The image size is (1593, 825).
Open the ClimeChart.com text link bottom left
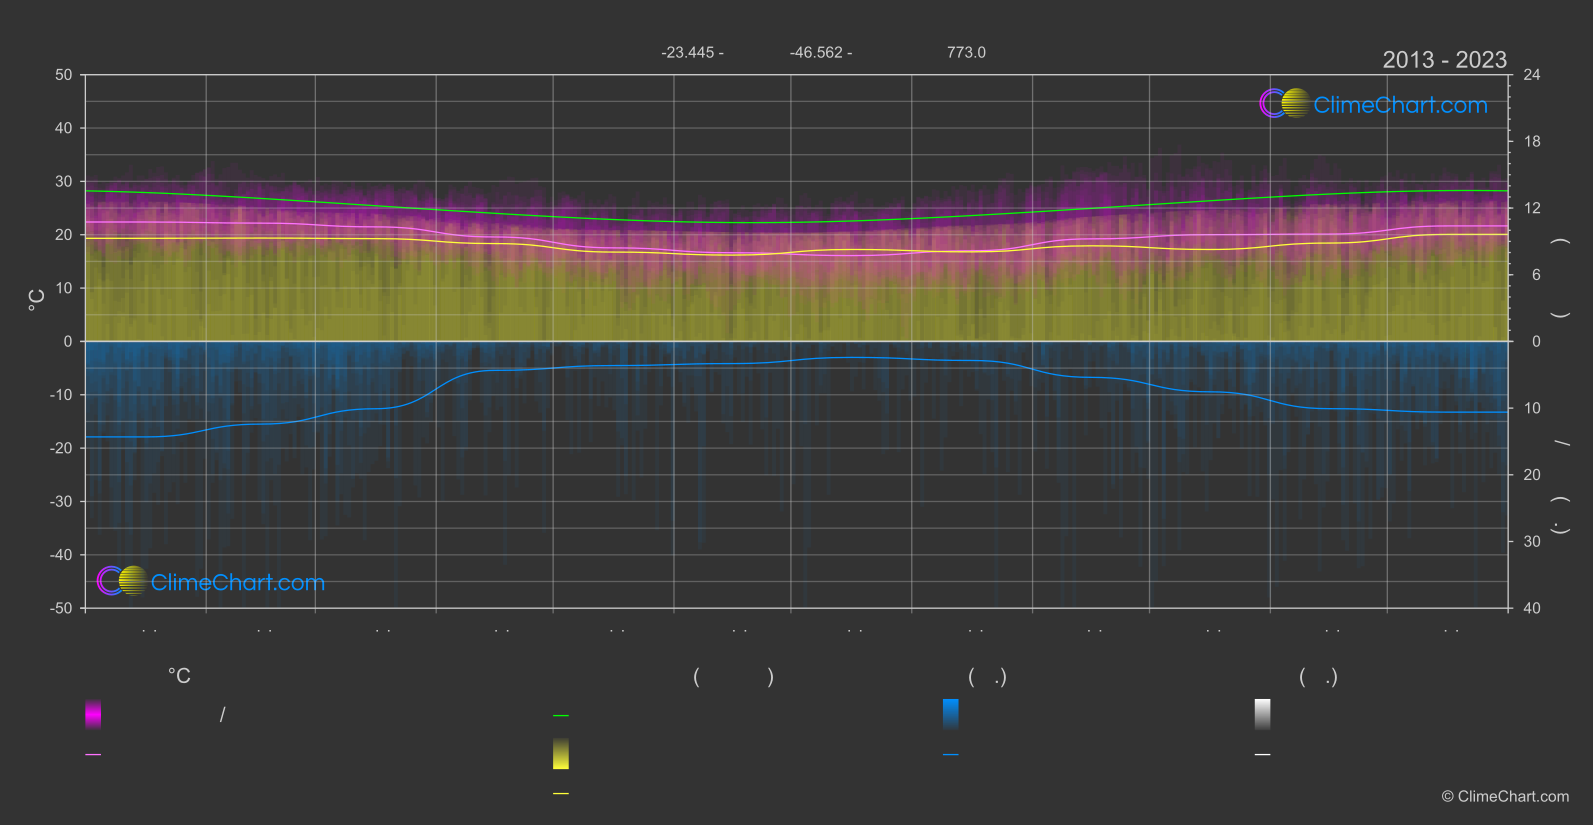(x=238, y=583)
